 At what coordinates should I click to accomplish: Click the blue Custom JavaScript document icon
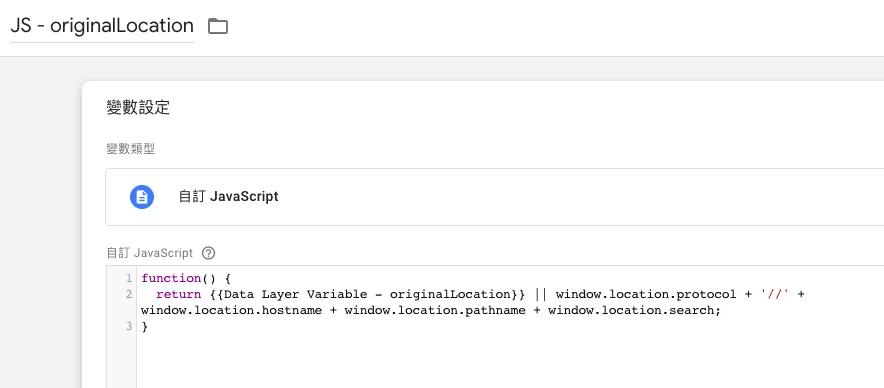142,197
